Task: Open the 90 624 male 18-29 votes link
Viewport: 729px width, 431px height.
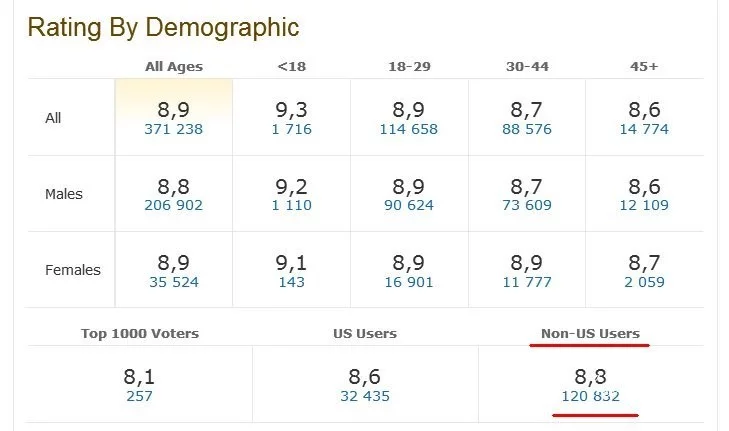Action: [409, 205]
